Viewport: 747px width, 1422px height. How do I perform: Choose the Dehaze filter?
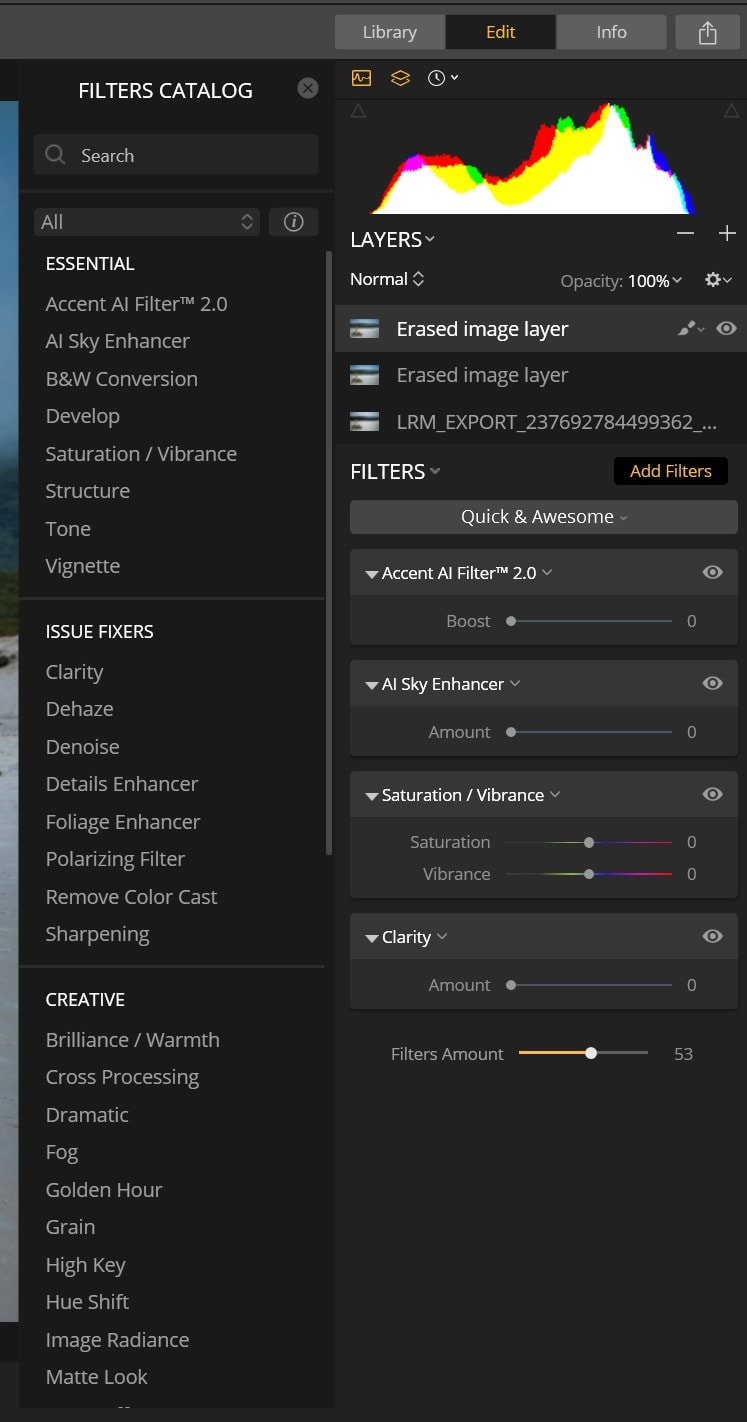pyautogui.click(x=79, y=709)
